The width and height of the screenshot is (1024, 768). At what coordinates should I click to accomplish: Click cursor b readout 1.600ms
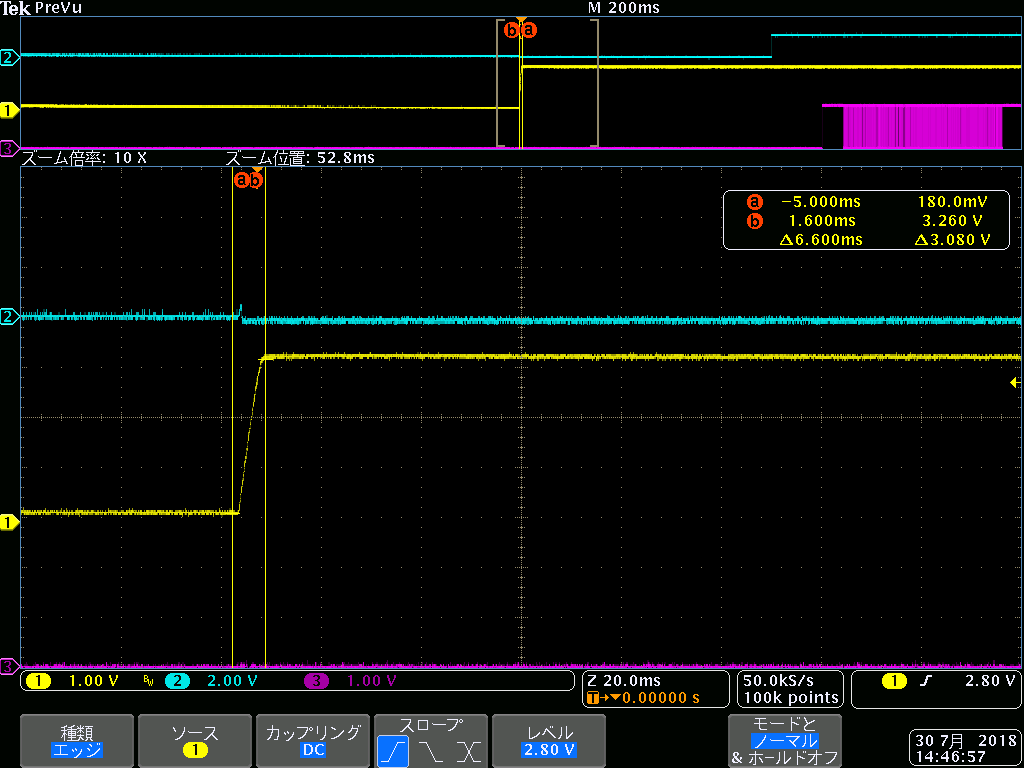click(x=824, y=221)
